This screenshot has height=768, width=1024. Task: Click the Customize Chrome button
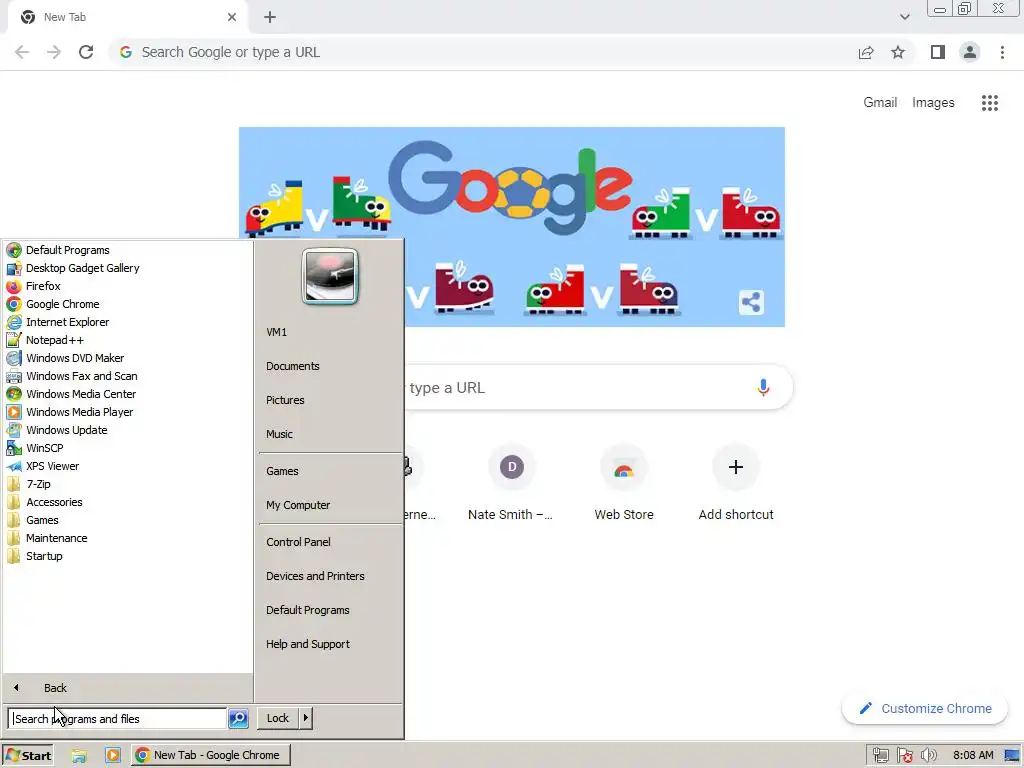point(925,709)
